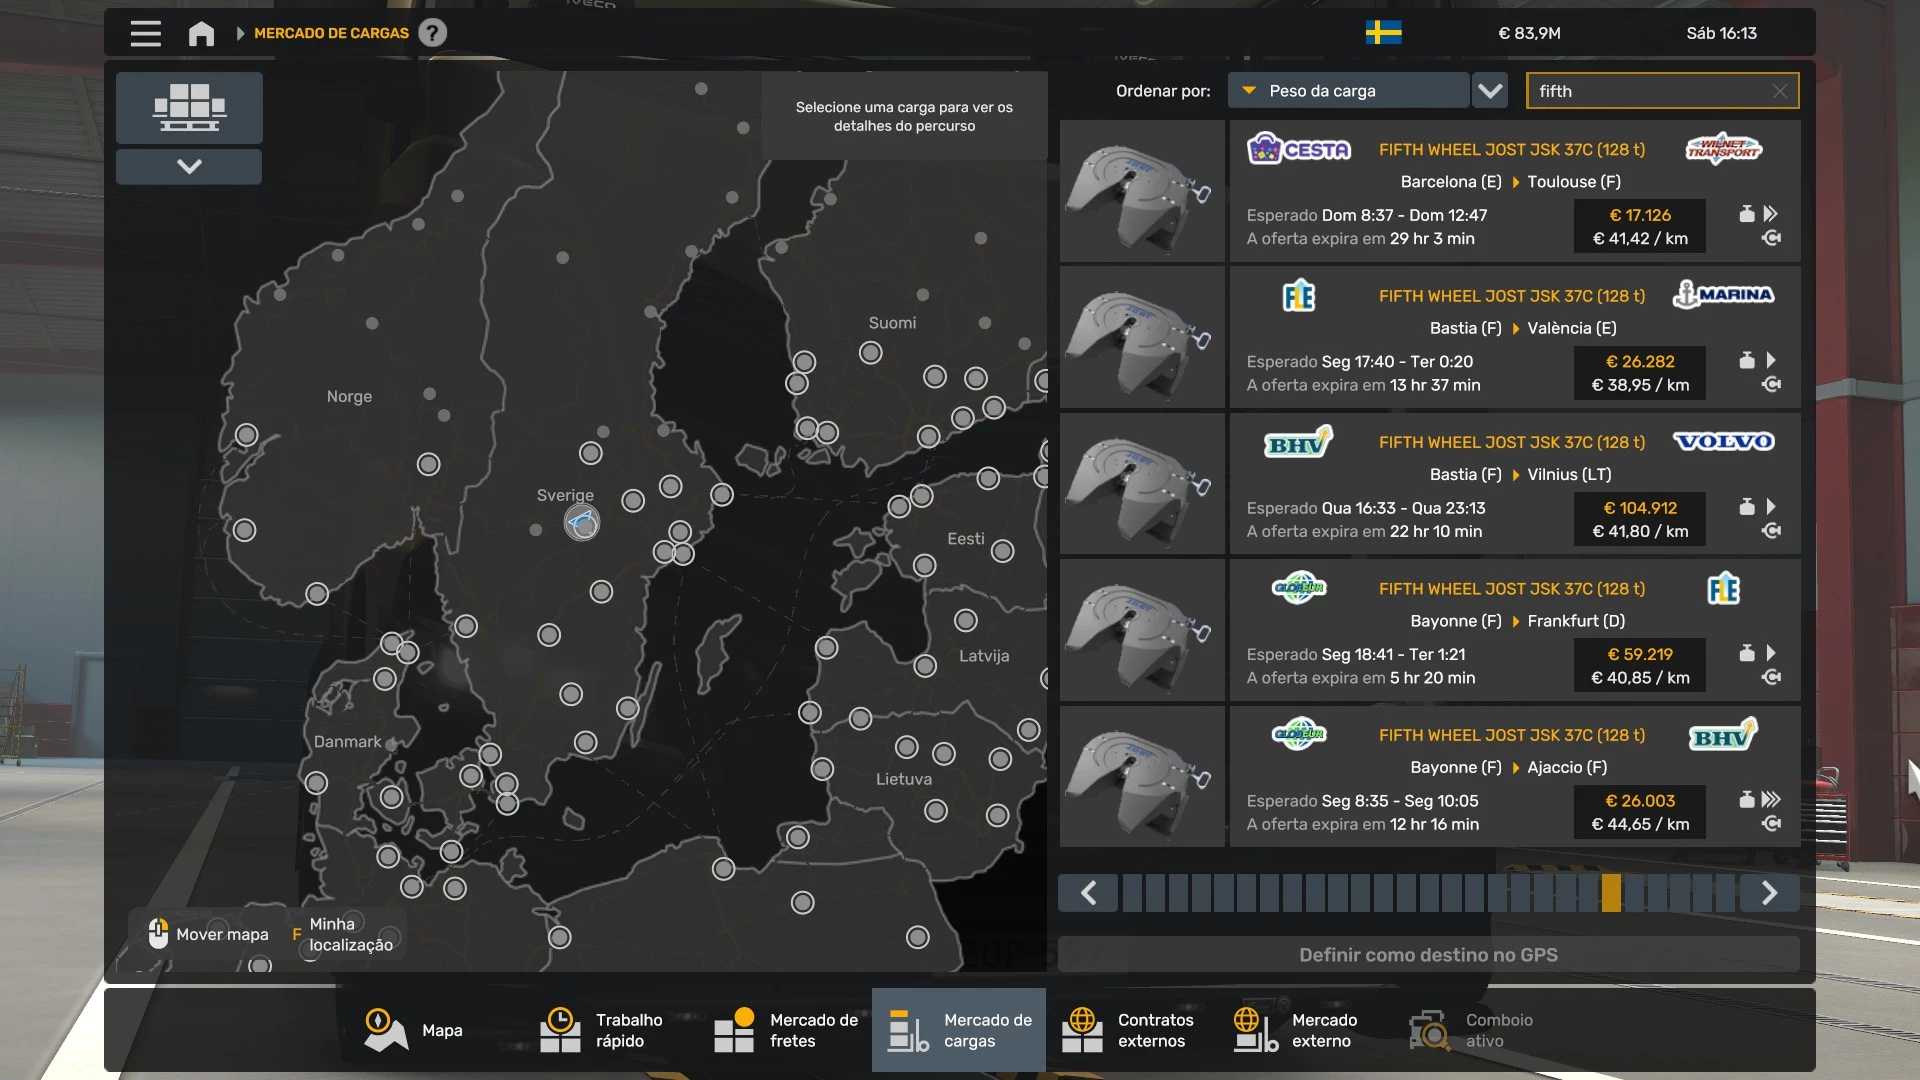Jump to the first page marker
The image size is (1920, 1080).
coord(1132,893)
